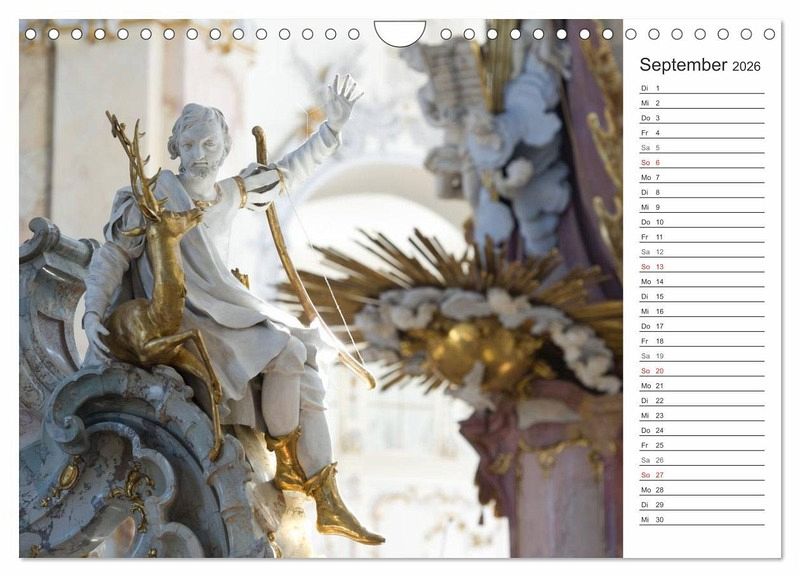This screenshot has height=577, width=800.
Task: Select the 'Mo 28' date row
Action: click(x=702, y=490)
